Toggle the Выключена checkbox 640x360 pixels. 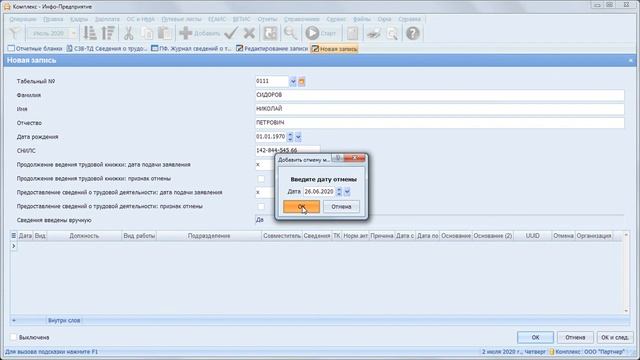pos(13,337)
